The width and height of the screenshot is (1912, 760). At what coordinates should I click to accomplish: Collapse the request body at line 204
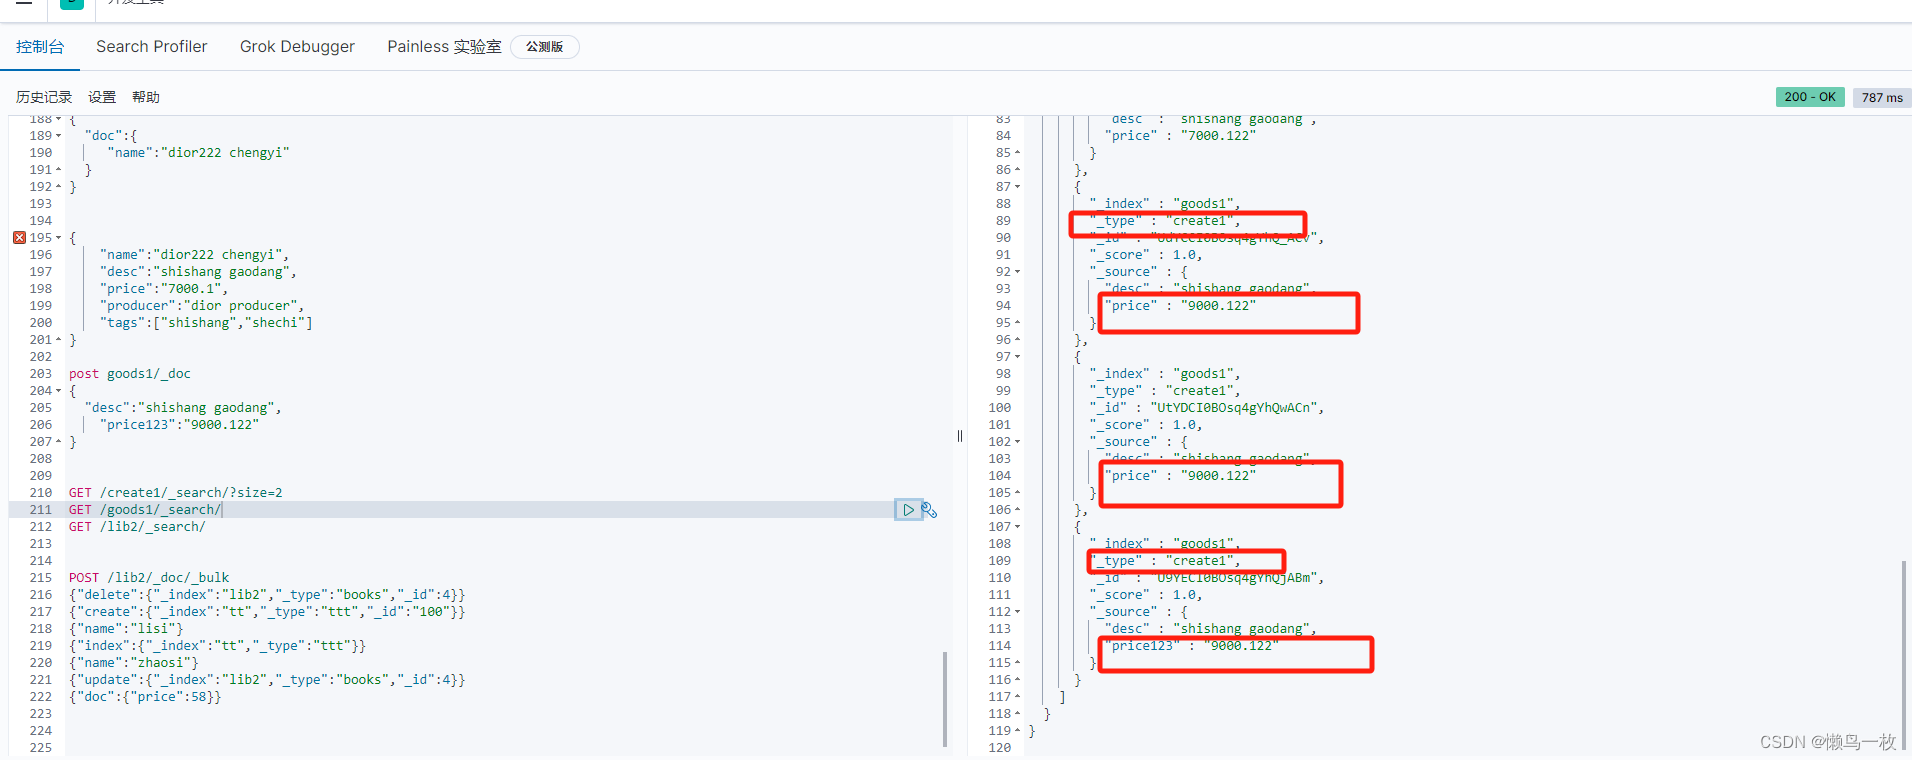pos(58,391)
